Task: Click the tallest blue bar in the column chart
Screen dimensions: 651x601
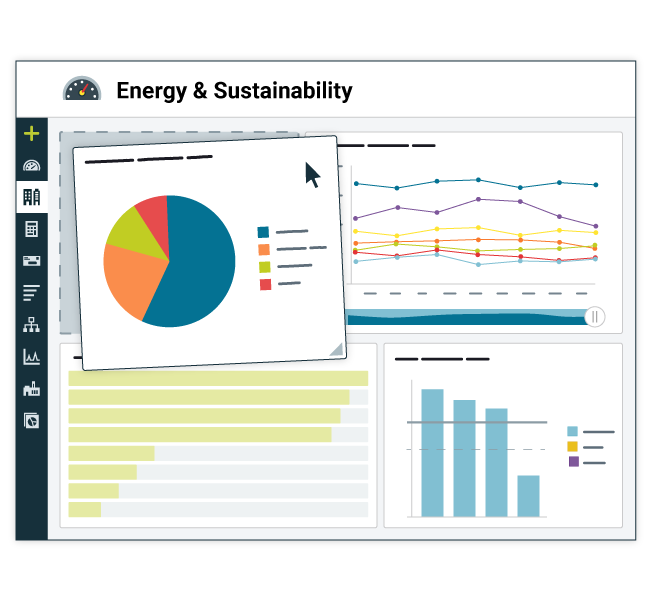Action: click(432, 453)
